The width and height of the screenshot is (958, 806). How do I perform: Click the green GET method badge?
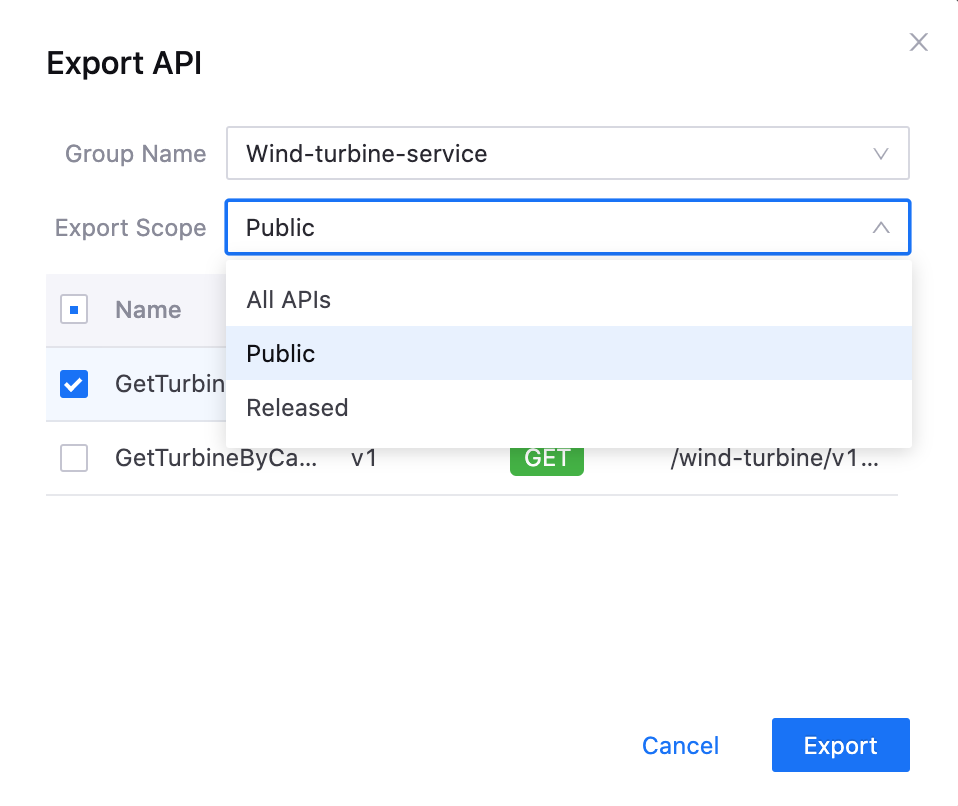pos(546,458)
